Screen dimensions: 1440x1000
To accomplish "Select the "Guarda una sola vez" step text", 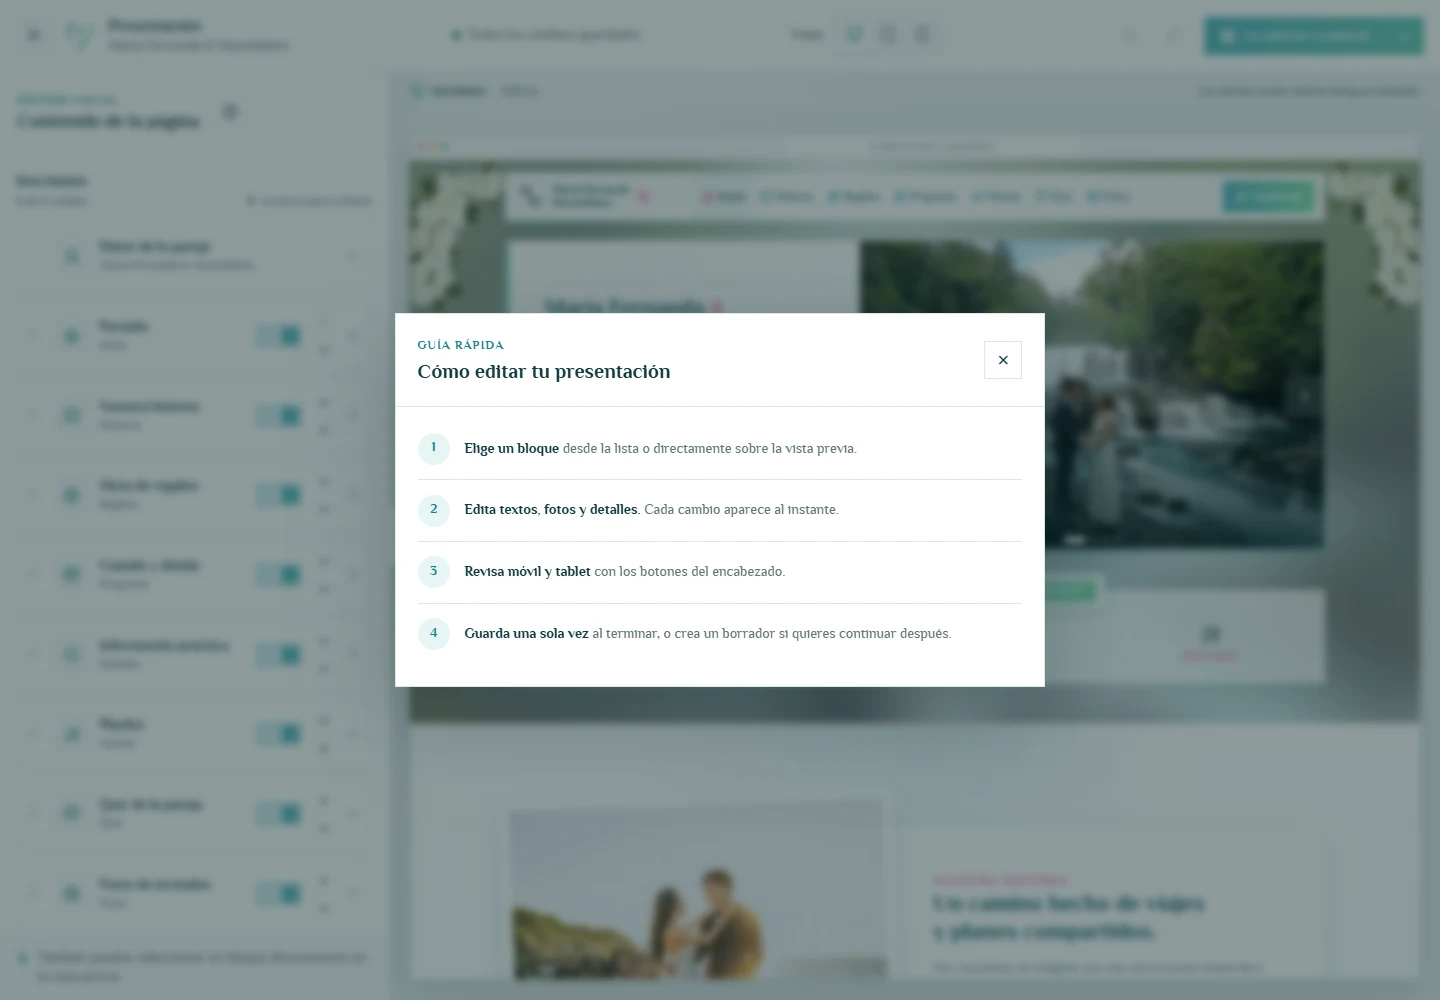I will (x=526, y=634).
